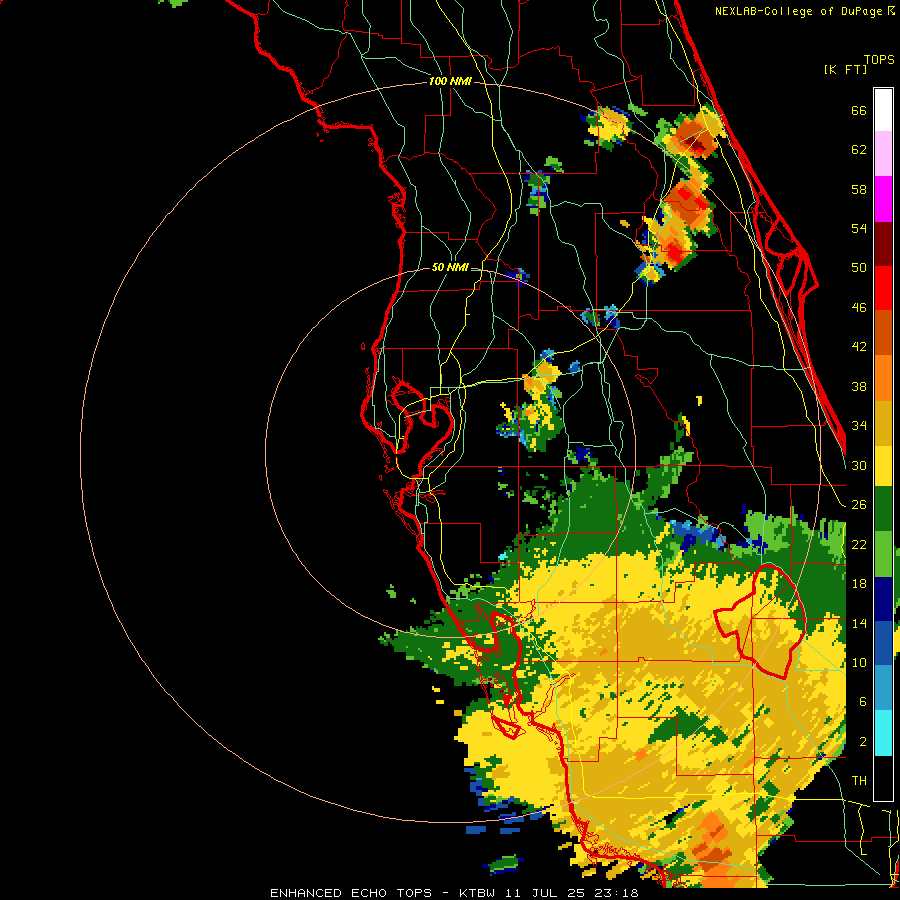The image size is (900, 900).
Task: Click the 26 legend value
Action: [859, 505]
